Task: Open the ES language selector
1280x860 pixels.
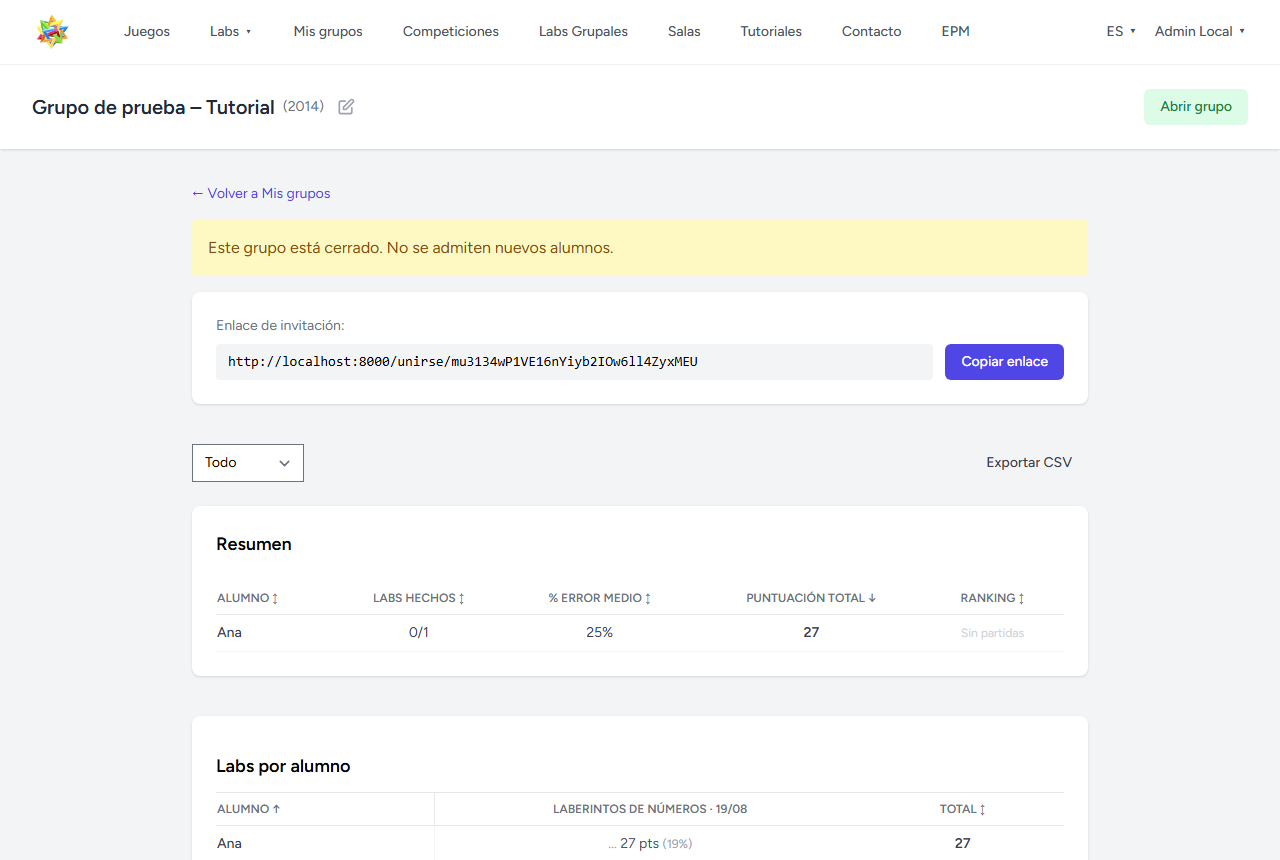Action: (1121, 32)
